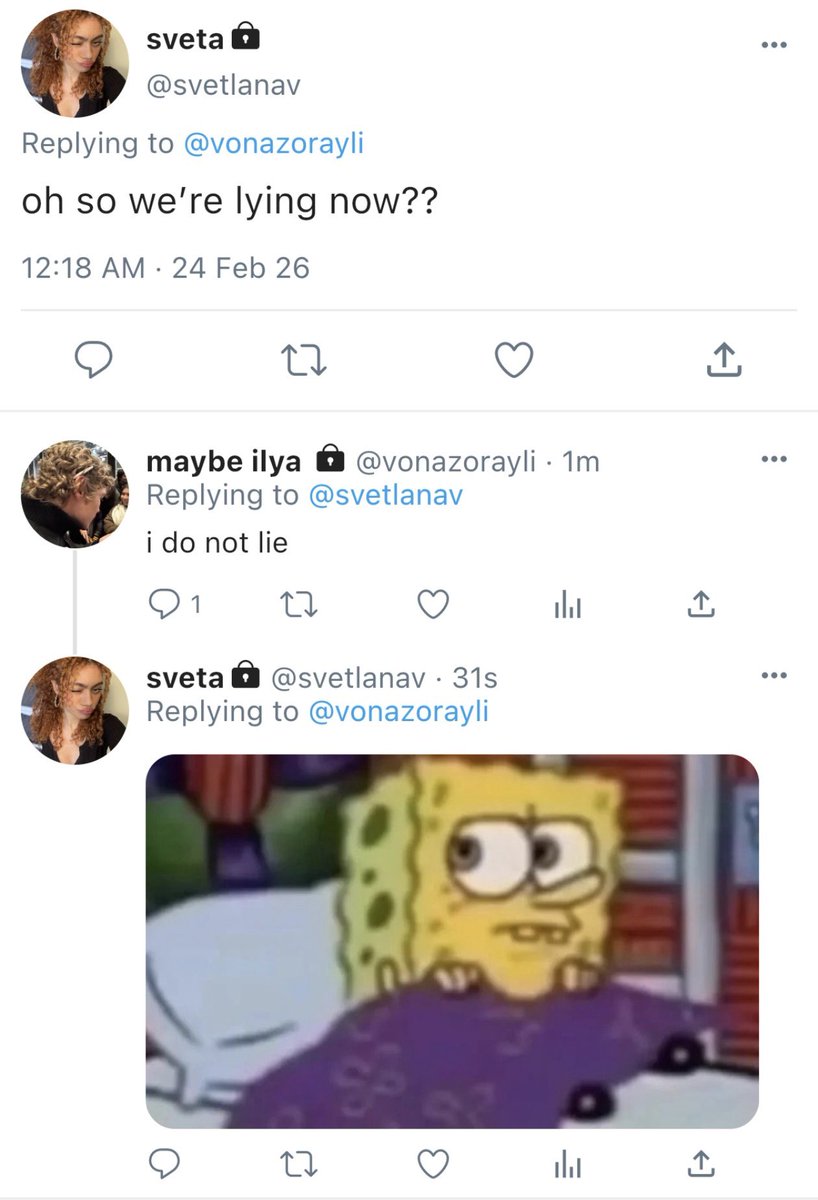Open the SpongeBob in bed image

(453, 941)
